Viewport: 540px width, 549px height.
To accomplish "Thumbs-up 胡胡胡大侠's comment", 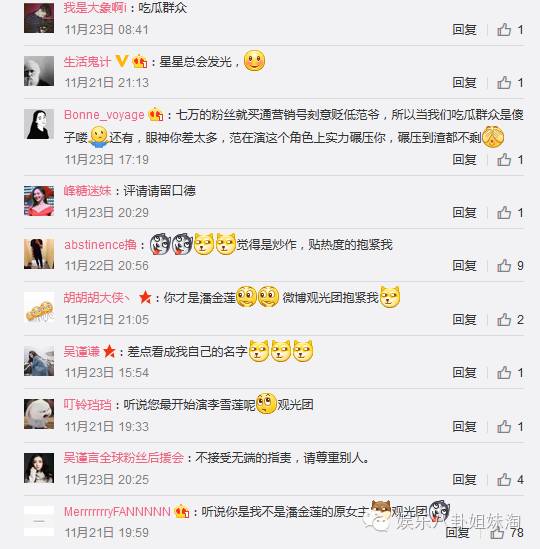I will tap(504, 319).
